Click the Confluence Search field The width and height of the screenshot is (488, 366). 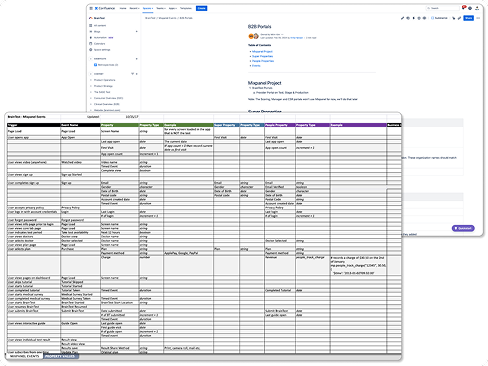(x=443, y=8)
